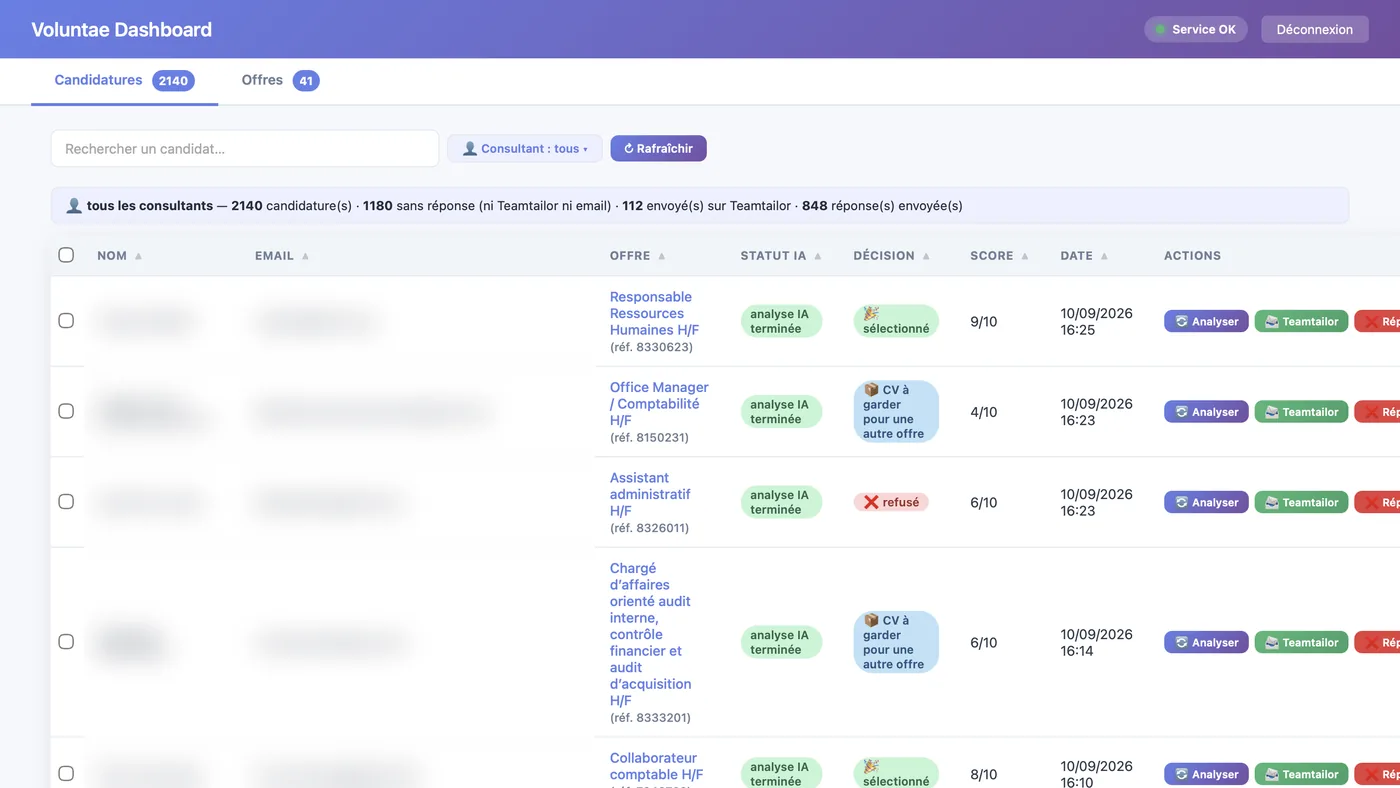Check the Chargé d'affaires row checkbox
This screenshot has width=1400, height=788.
[66, 642]
